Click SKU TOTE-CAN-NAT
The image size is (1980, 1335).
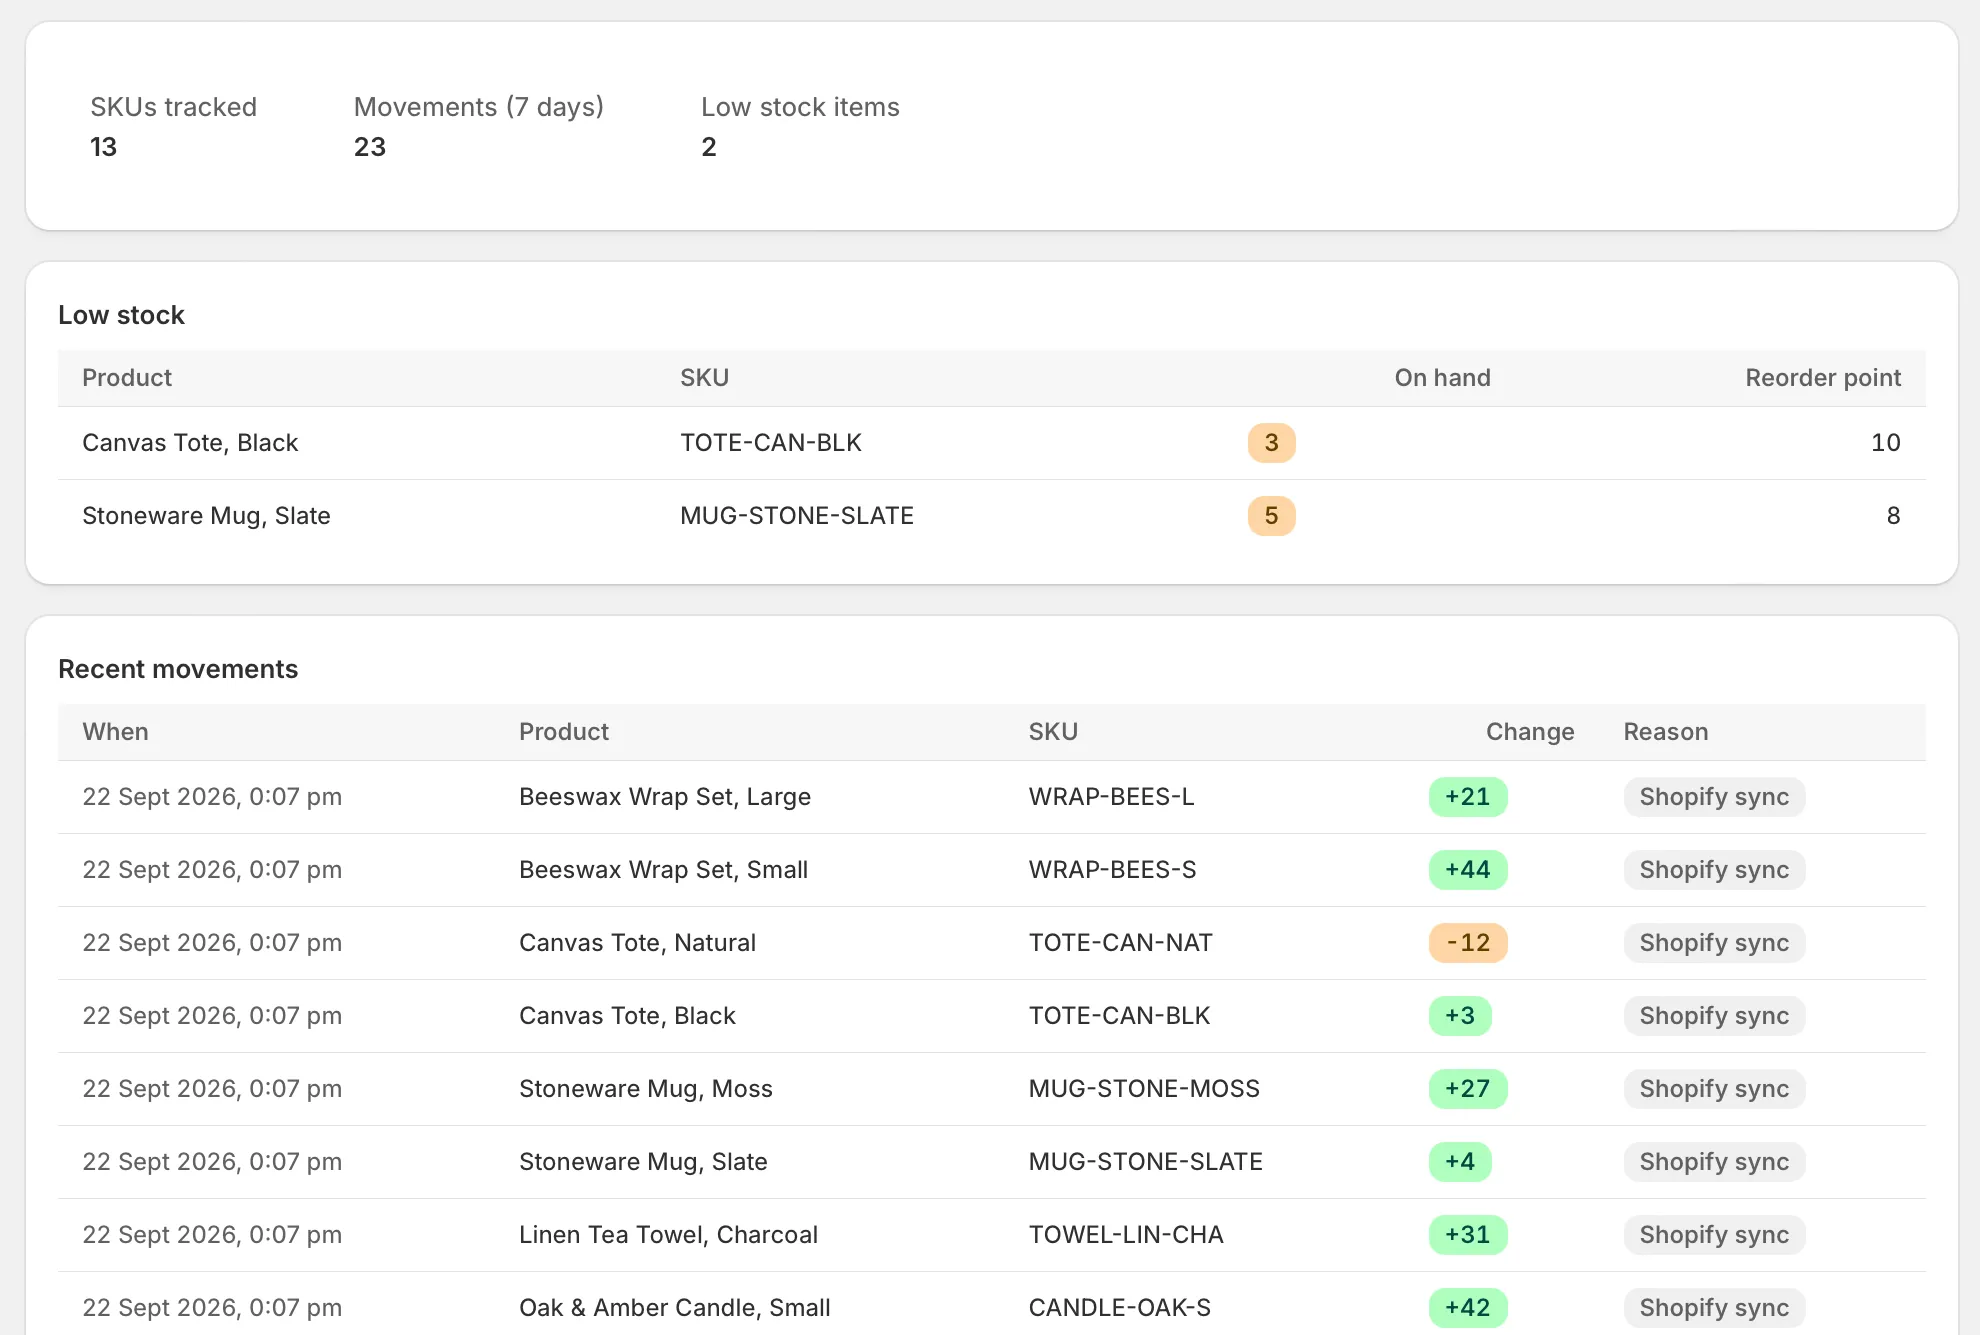[1120, 943]
